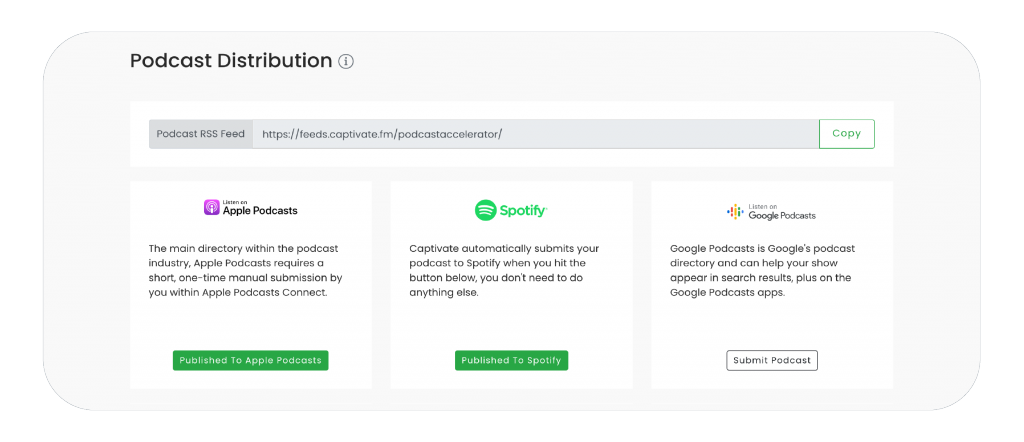The height and width of the screenshot is (442, 1024).
Task: Click the Spotify description text
Action: click(504, 271)
